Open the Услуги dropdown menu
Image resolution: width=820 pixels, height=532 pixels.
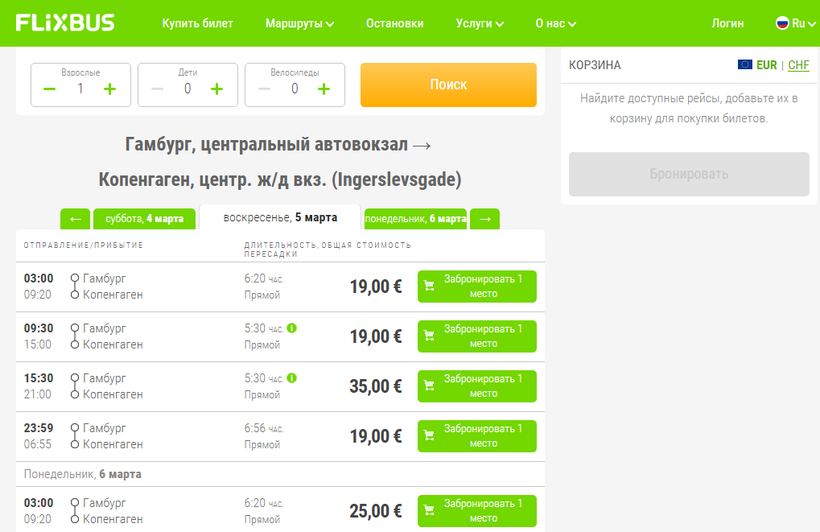click(480, 24)
